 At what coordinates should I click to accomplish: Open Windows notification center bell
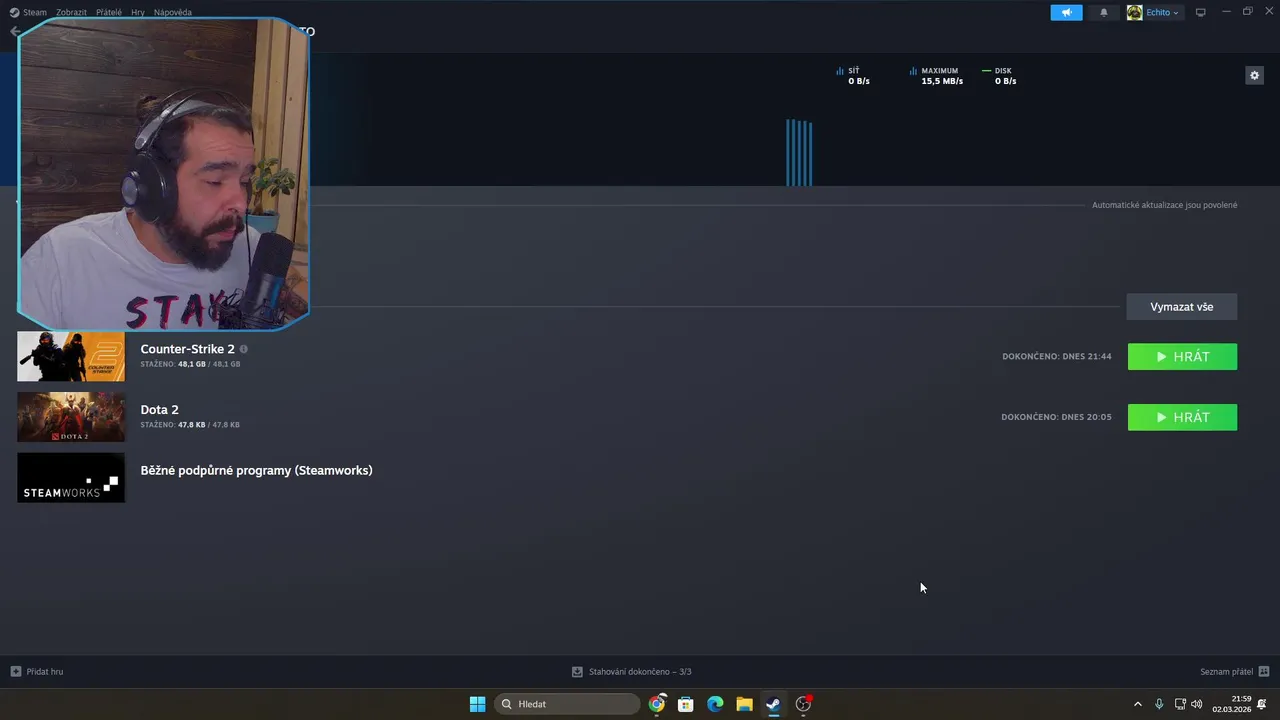(x=1263, y=704)
